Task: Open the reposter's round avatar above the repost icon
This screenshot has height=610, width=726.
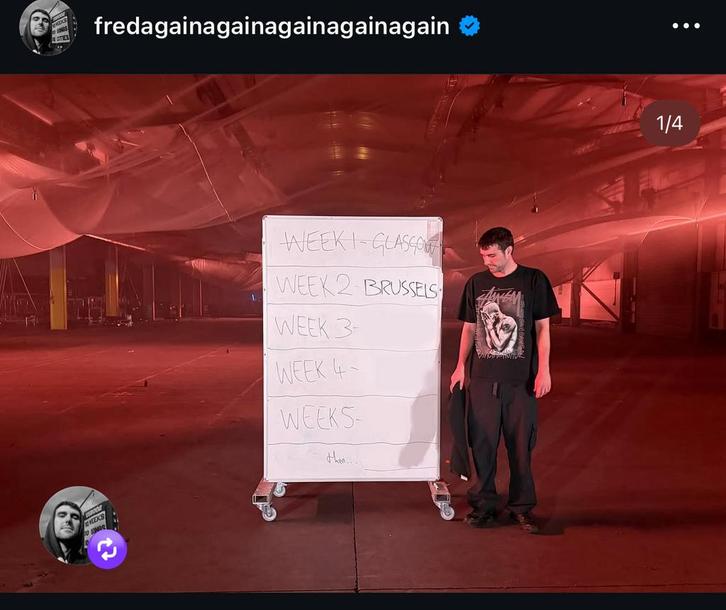Action: tap(77, 525)
